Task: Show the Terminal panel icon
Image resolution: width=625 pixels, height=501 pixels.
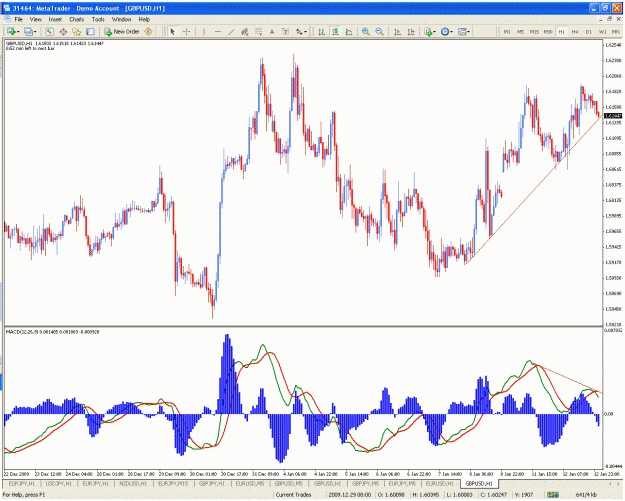Action: pos(90,31)
